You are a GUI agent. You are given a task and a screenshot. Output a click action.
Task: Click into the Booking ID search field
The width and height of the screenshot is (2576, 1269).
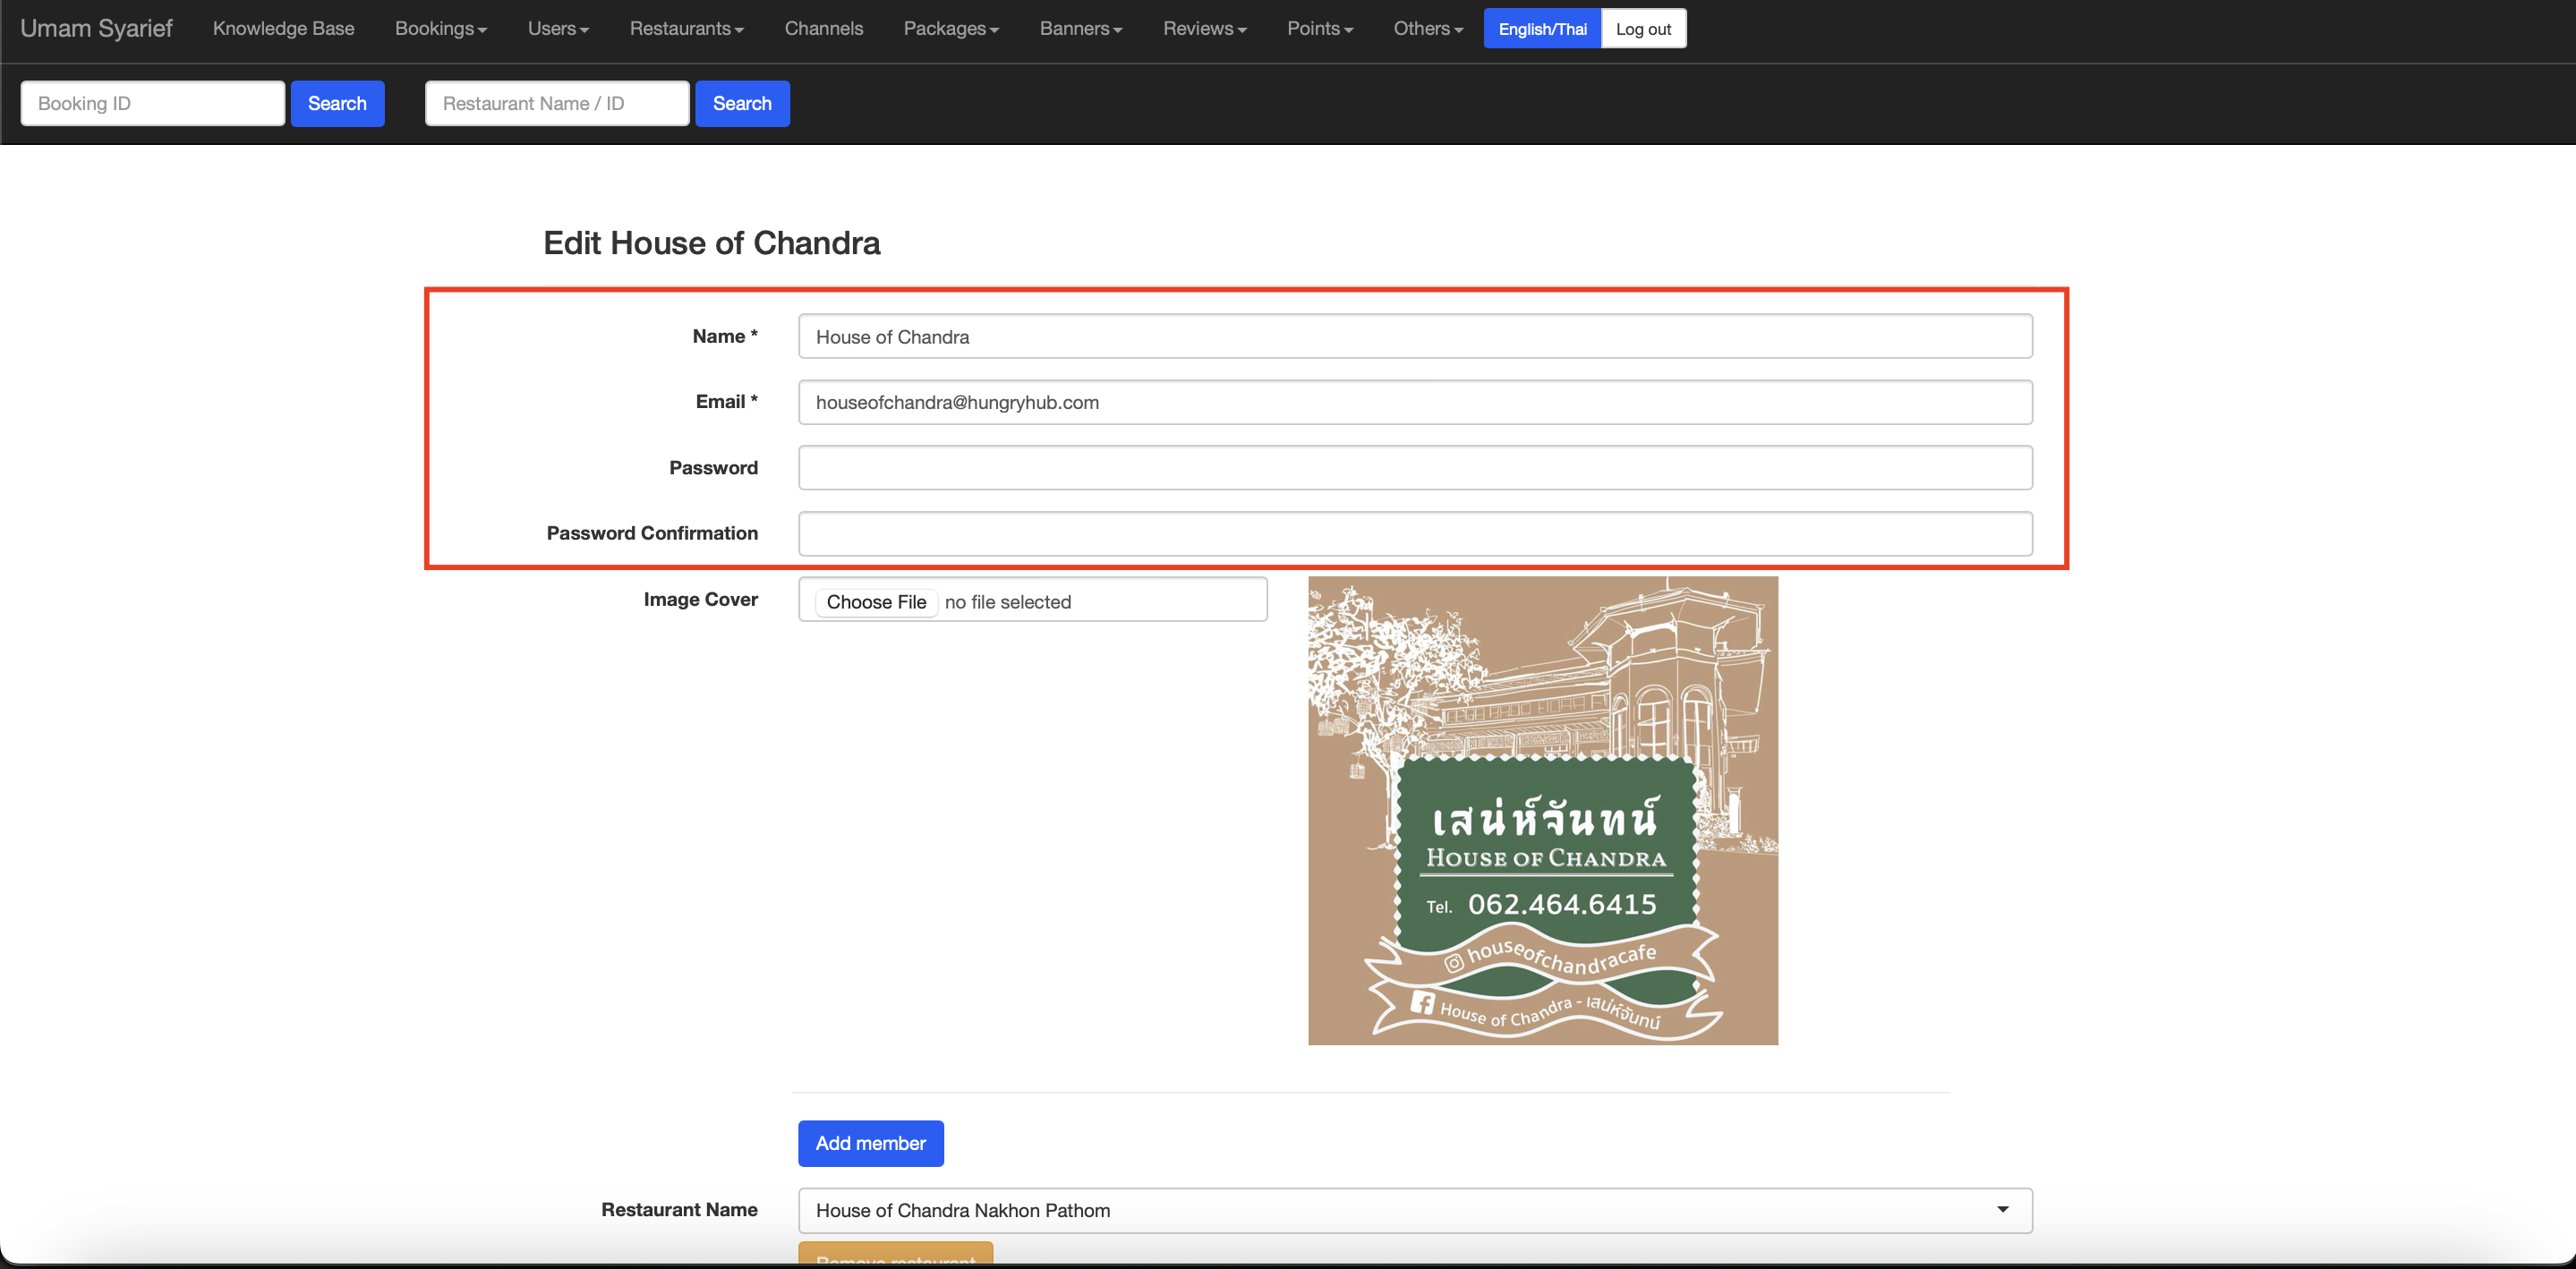coord(152,104)
